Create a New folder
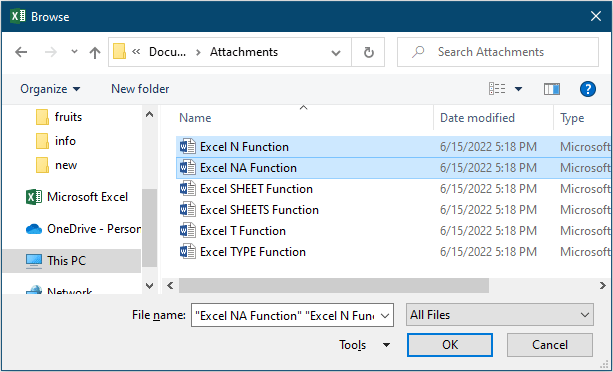Screen dimensions: 613x372 (140, 89)
